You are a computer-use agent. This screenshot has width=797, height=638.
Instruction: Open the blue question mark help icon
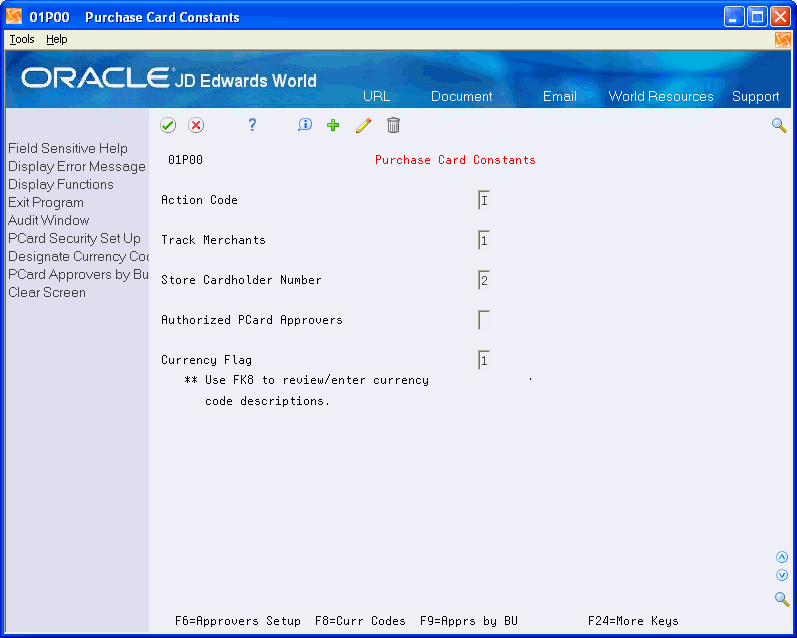(252, 125)
